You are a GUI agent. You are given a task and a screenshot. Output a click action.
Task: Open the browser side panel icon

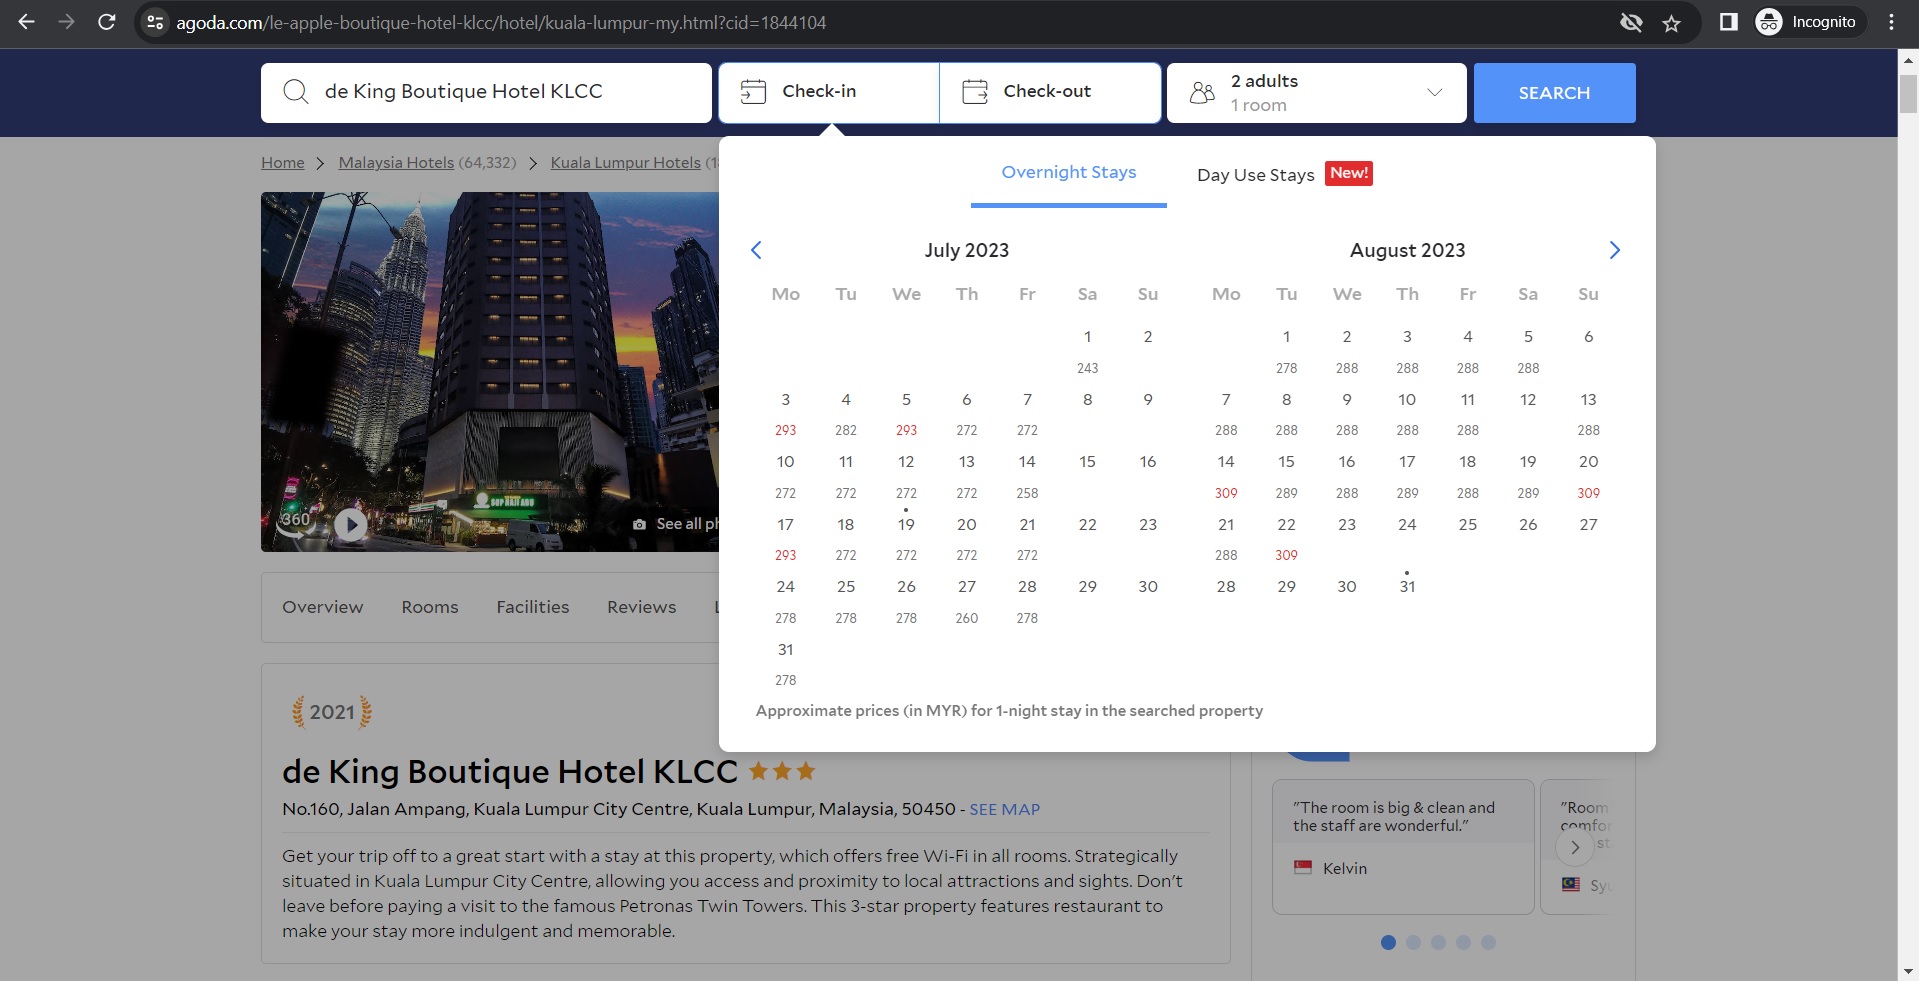[x=1728, y=22]
